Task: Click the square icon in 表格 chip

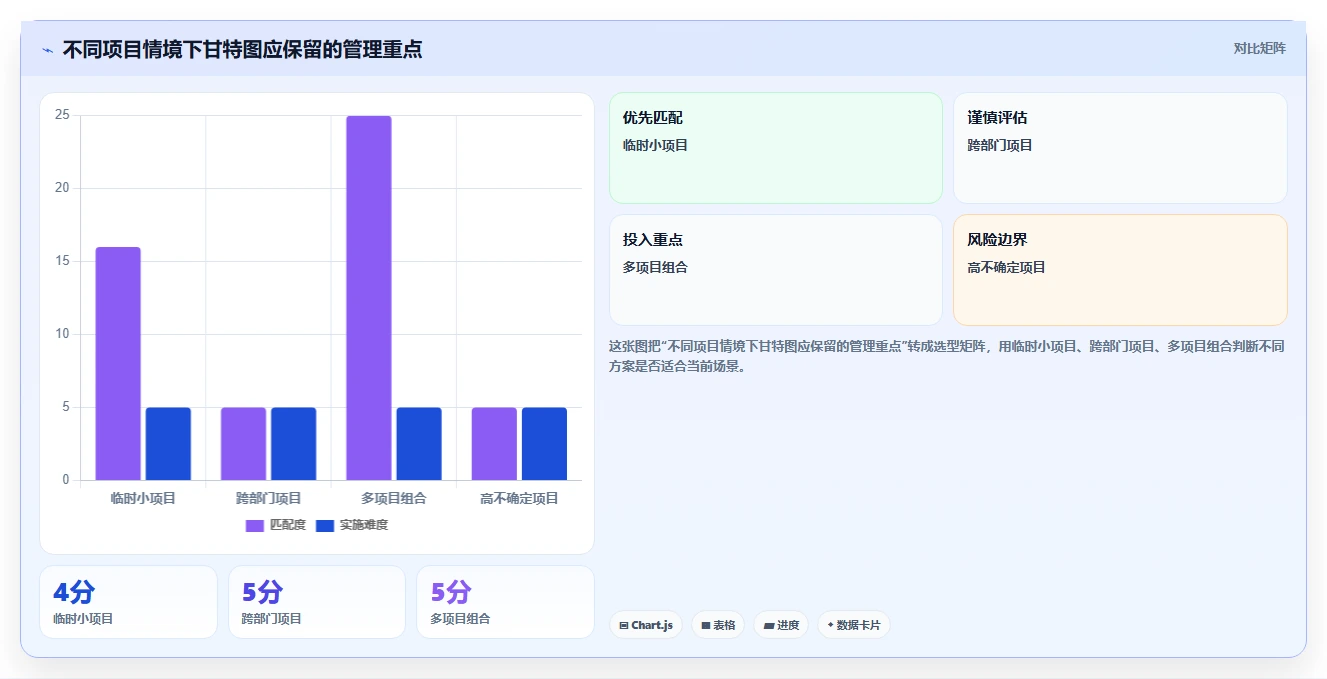Action: pyautogui.click(x=706, y=625)
